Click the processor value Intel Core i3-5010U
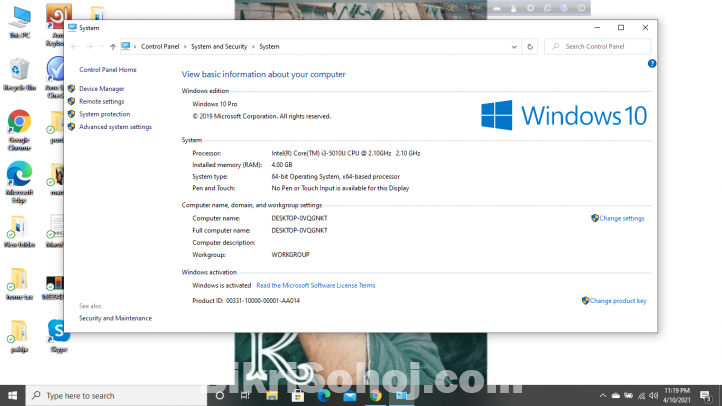This screenshot has height=406, width=722. (x=346, y=153)
